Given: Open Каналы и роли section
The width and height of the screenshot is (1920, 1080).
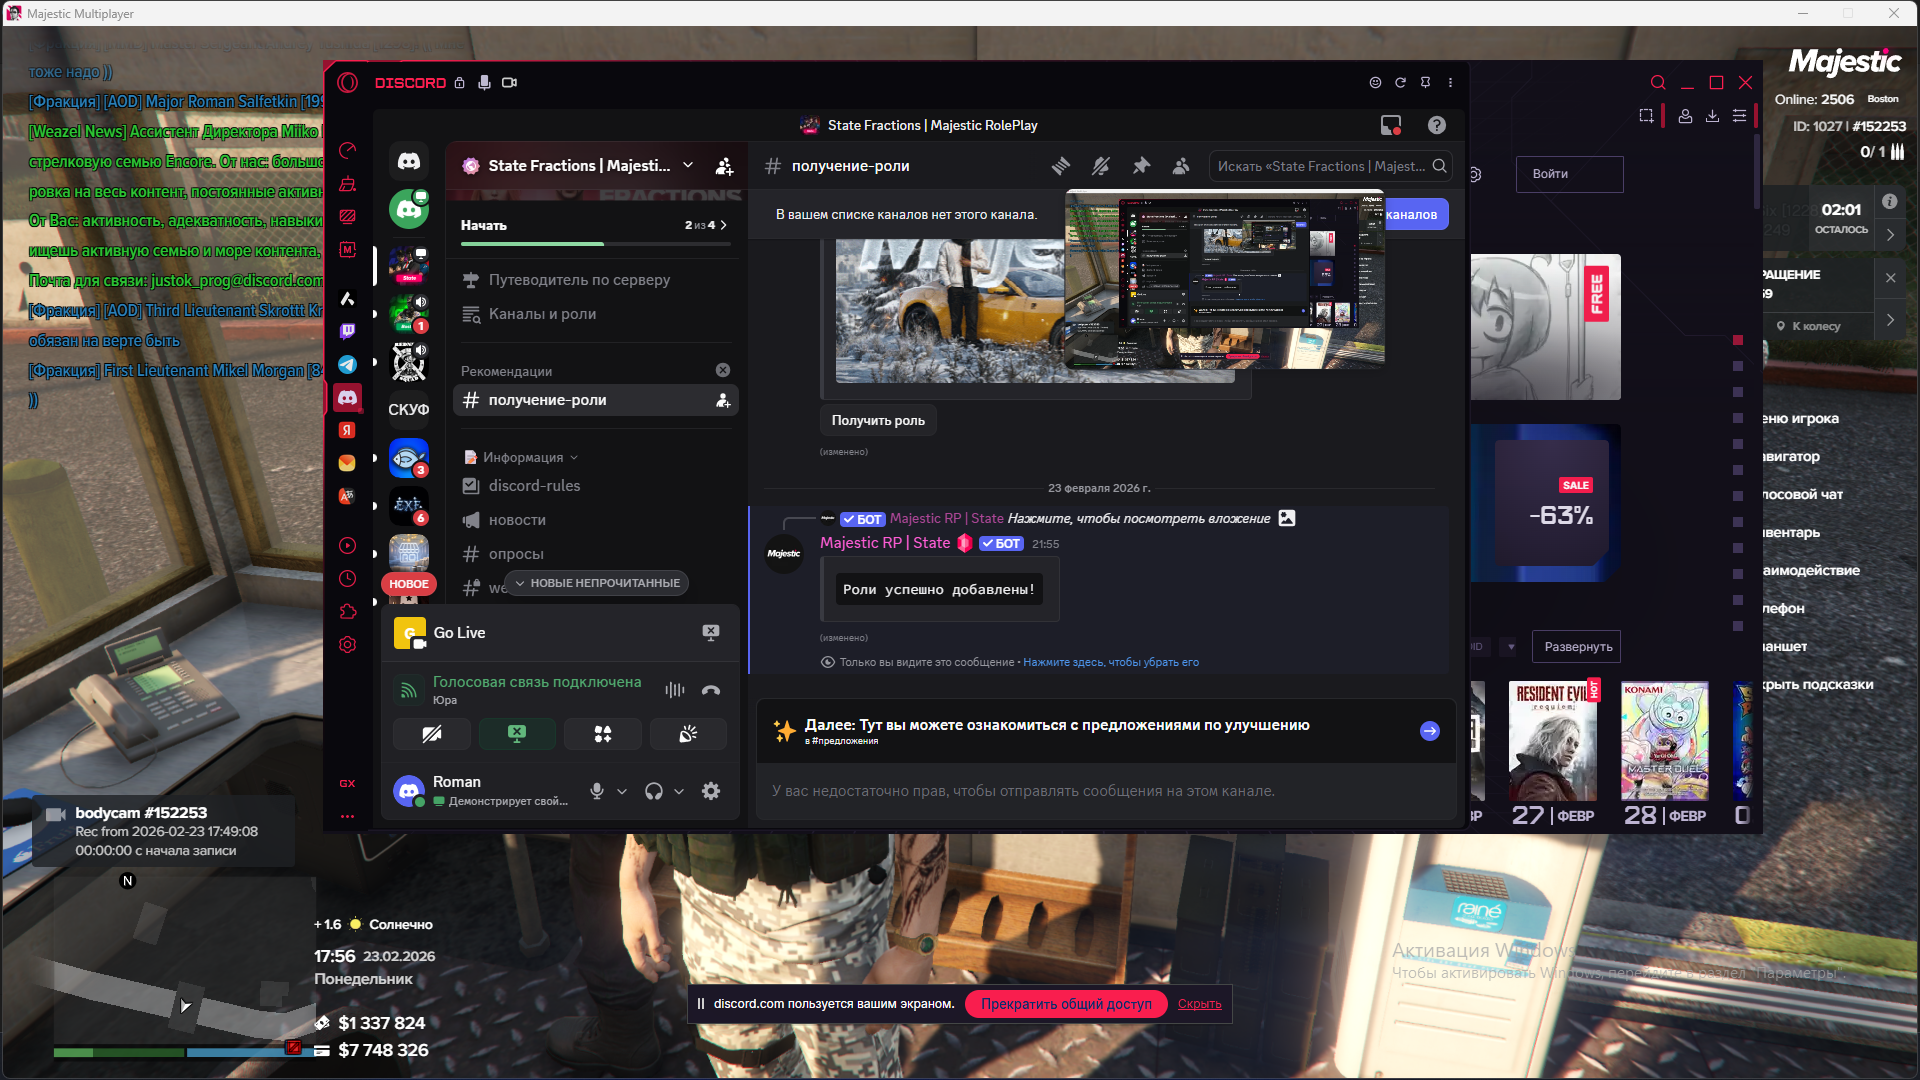Looking at the screenshot, I should click(542, 314).
